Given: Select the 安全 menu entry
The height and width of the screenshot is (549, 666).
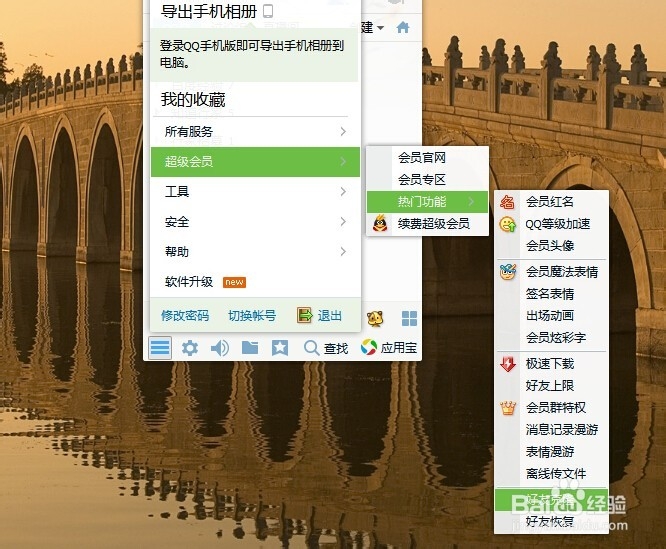Looking at the screenshot, I should (x=255, y=222).
